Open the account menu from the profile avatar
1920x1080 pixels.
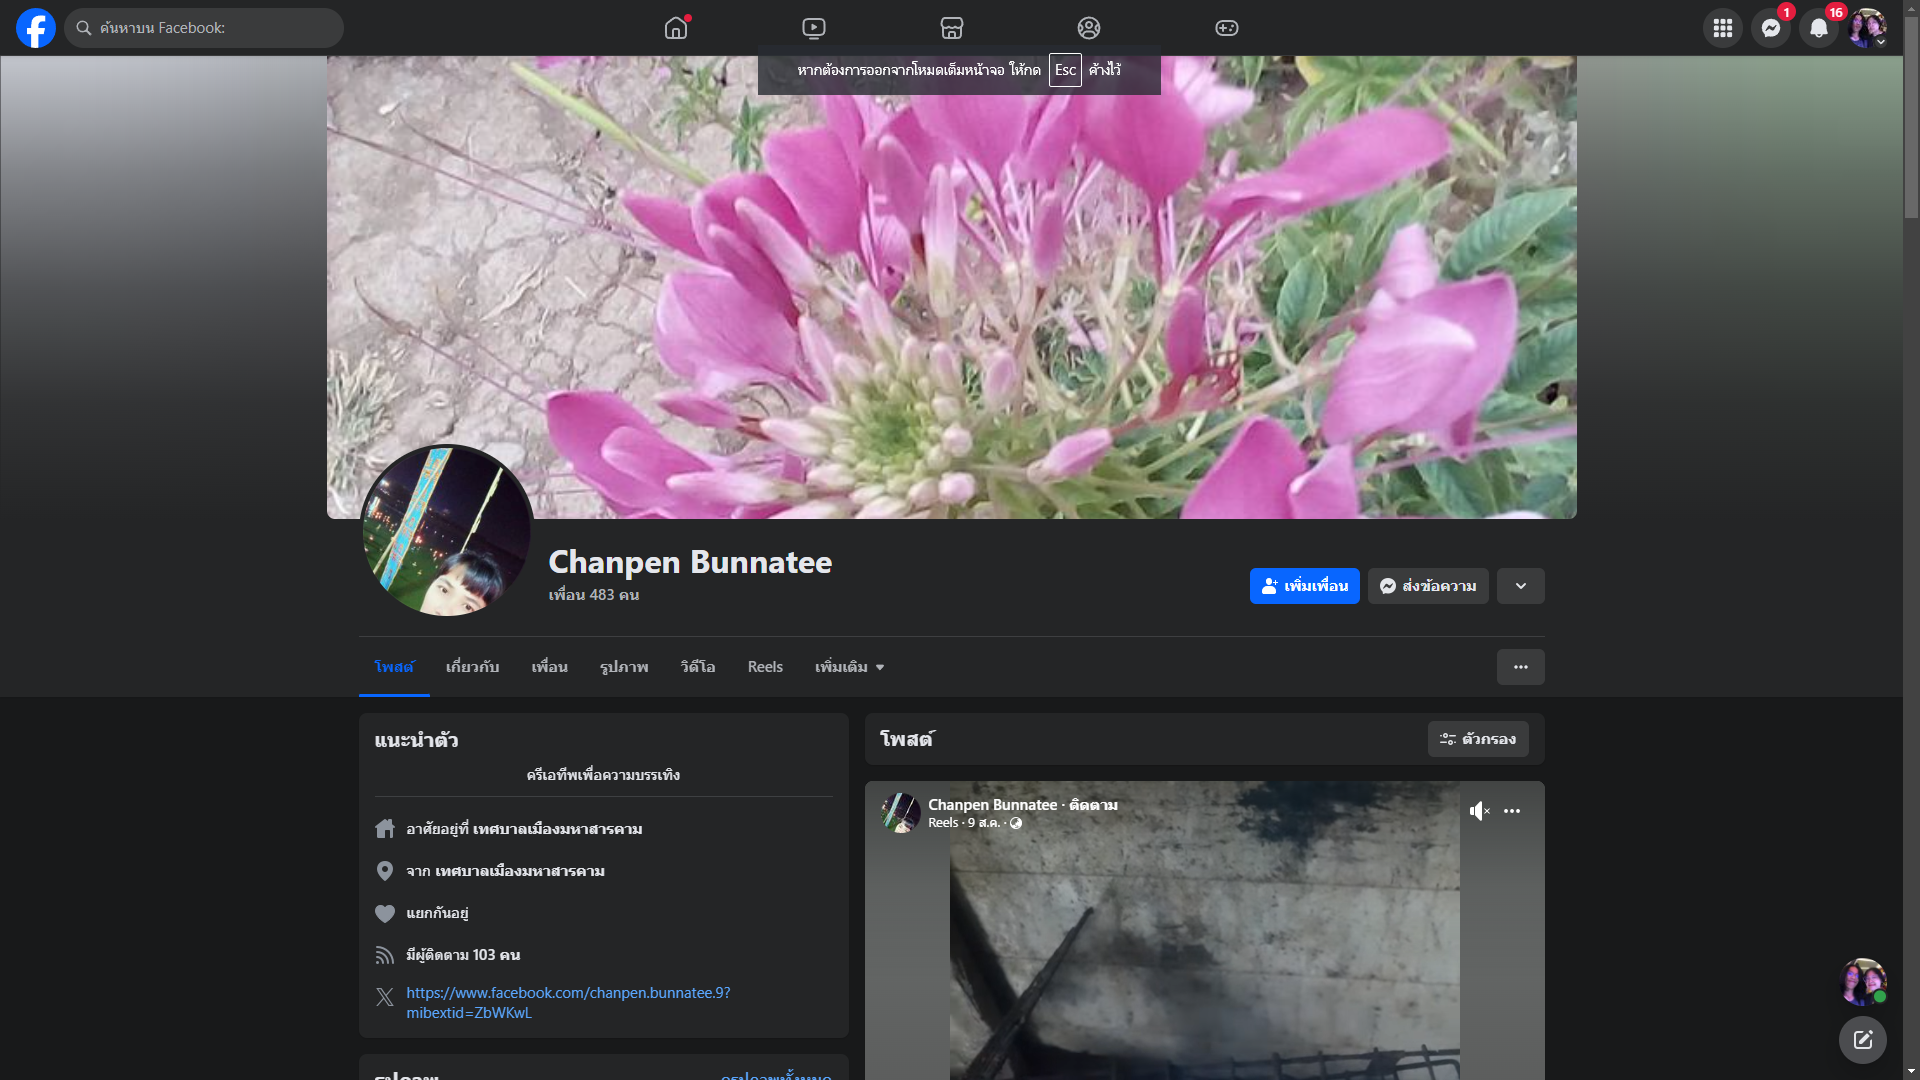[1866, 28]
